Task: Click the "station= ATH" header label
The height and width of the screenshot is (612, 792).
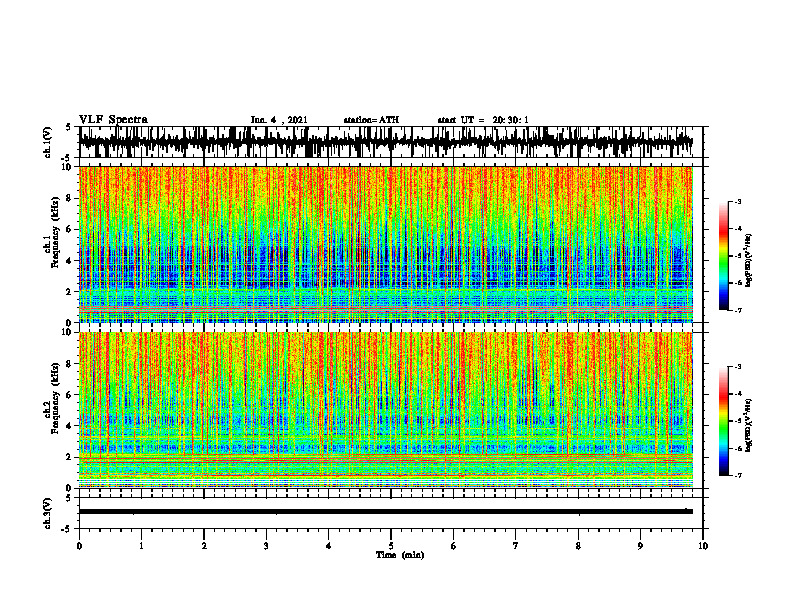Action: click(x=371, y=120)
